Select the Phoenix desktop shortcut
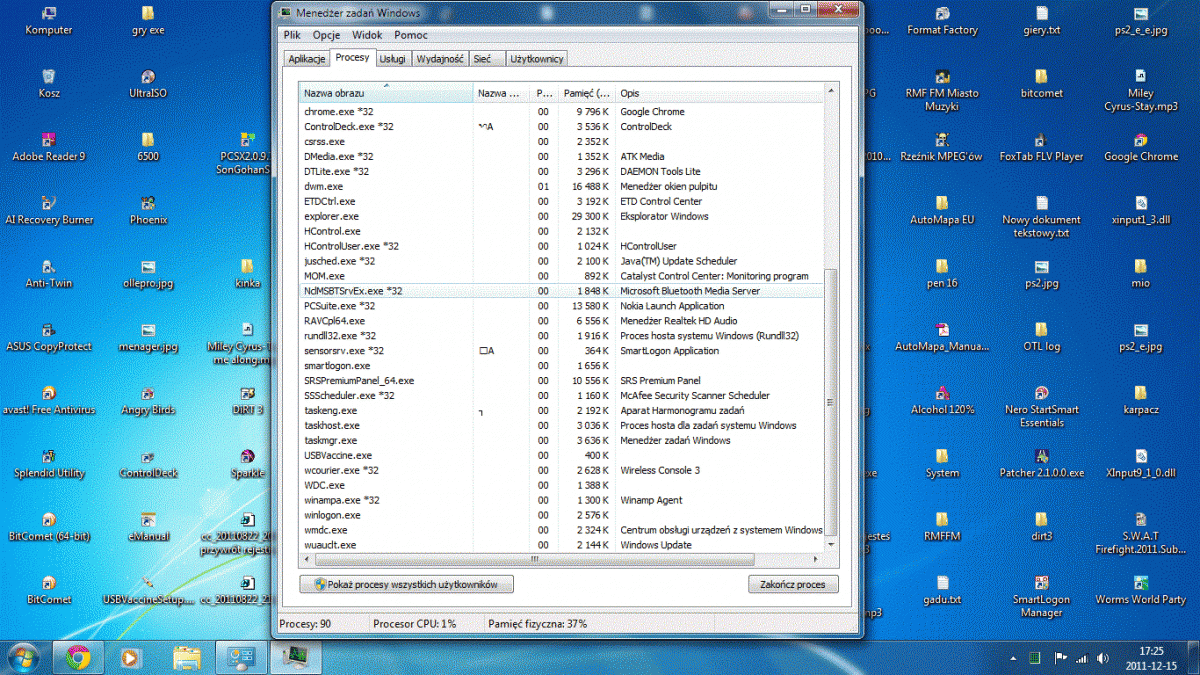The width and height of the screenshot is (1200, 675). tap(148, 210)
